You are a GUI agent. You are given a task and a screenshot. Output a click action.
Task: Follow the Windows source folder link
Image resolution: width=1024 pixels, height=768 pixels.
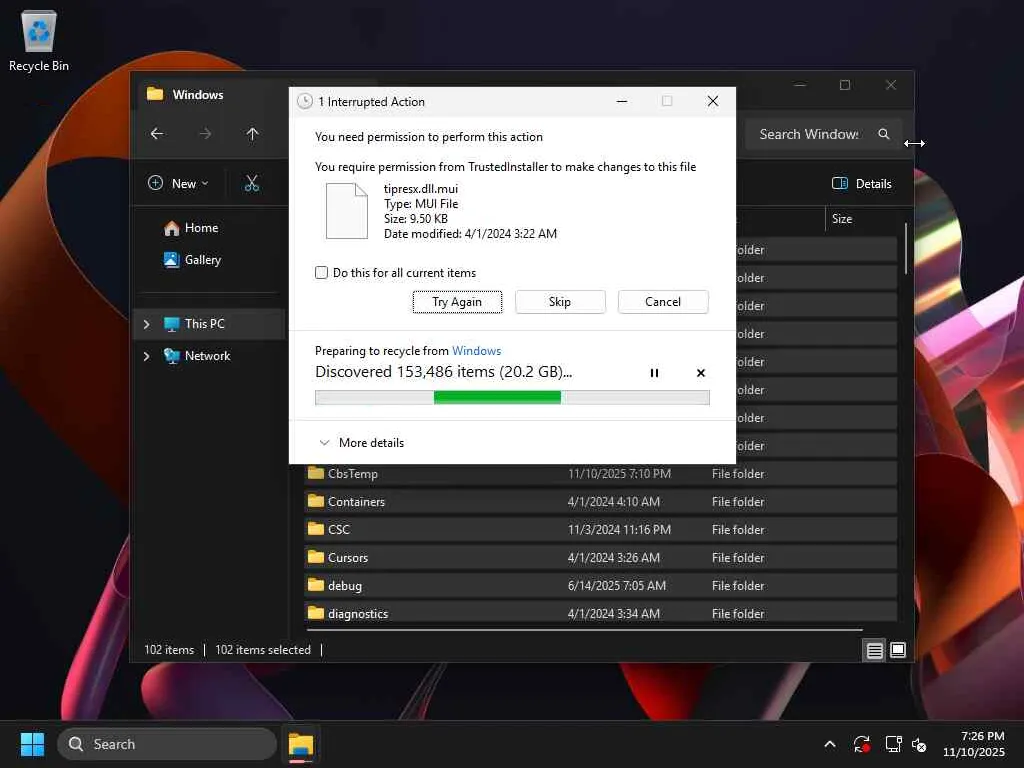click(x=477, y=351)
